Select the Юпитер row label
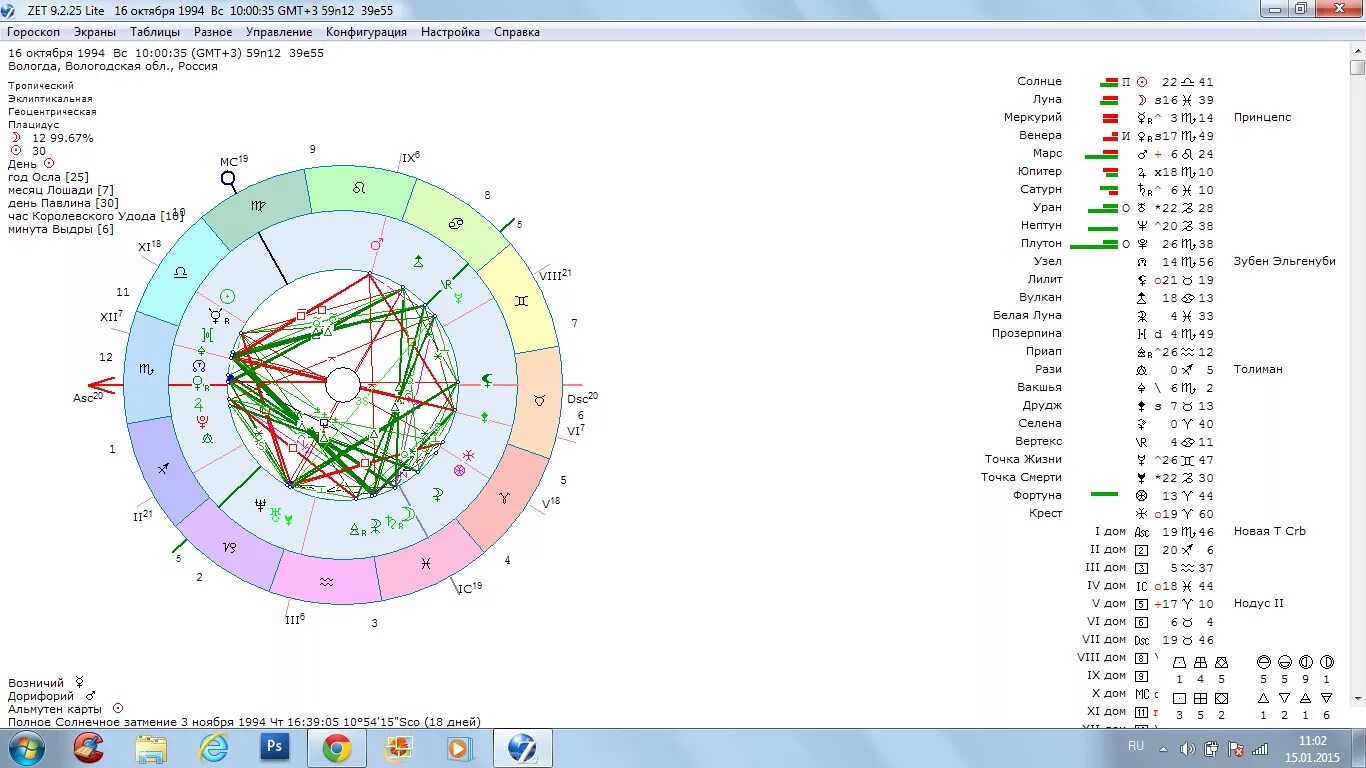Image resolution: width=1366 pixels, height=768 pixels. 1040,171
